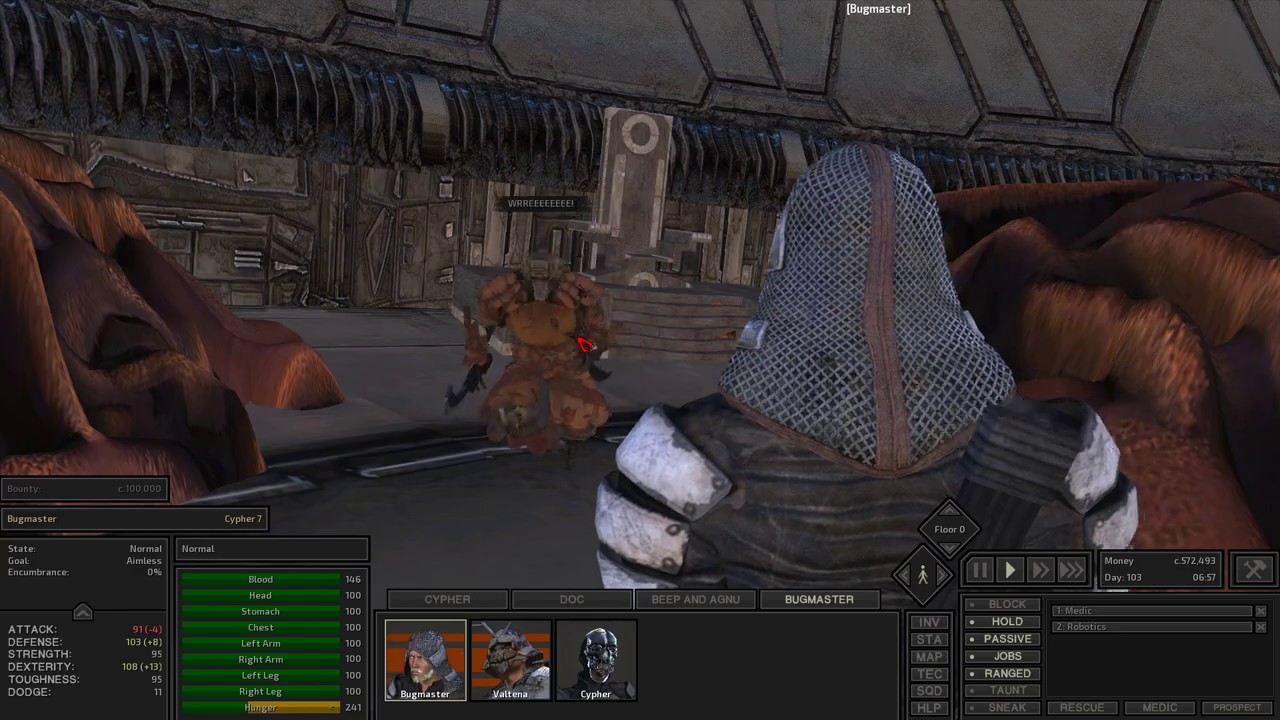Click the STRENGTH stat row
The image size is (1280, 720).
coord(84,654)
